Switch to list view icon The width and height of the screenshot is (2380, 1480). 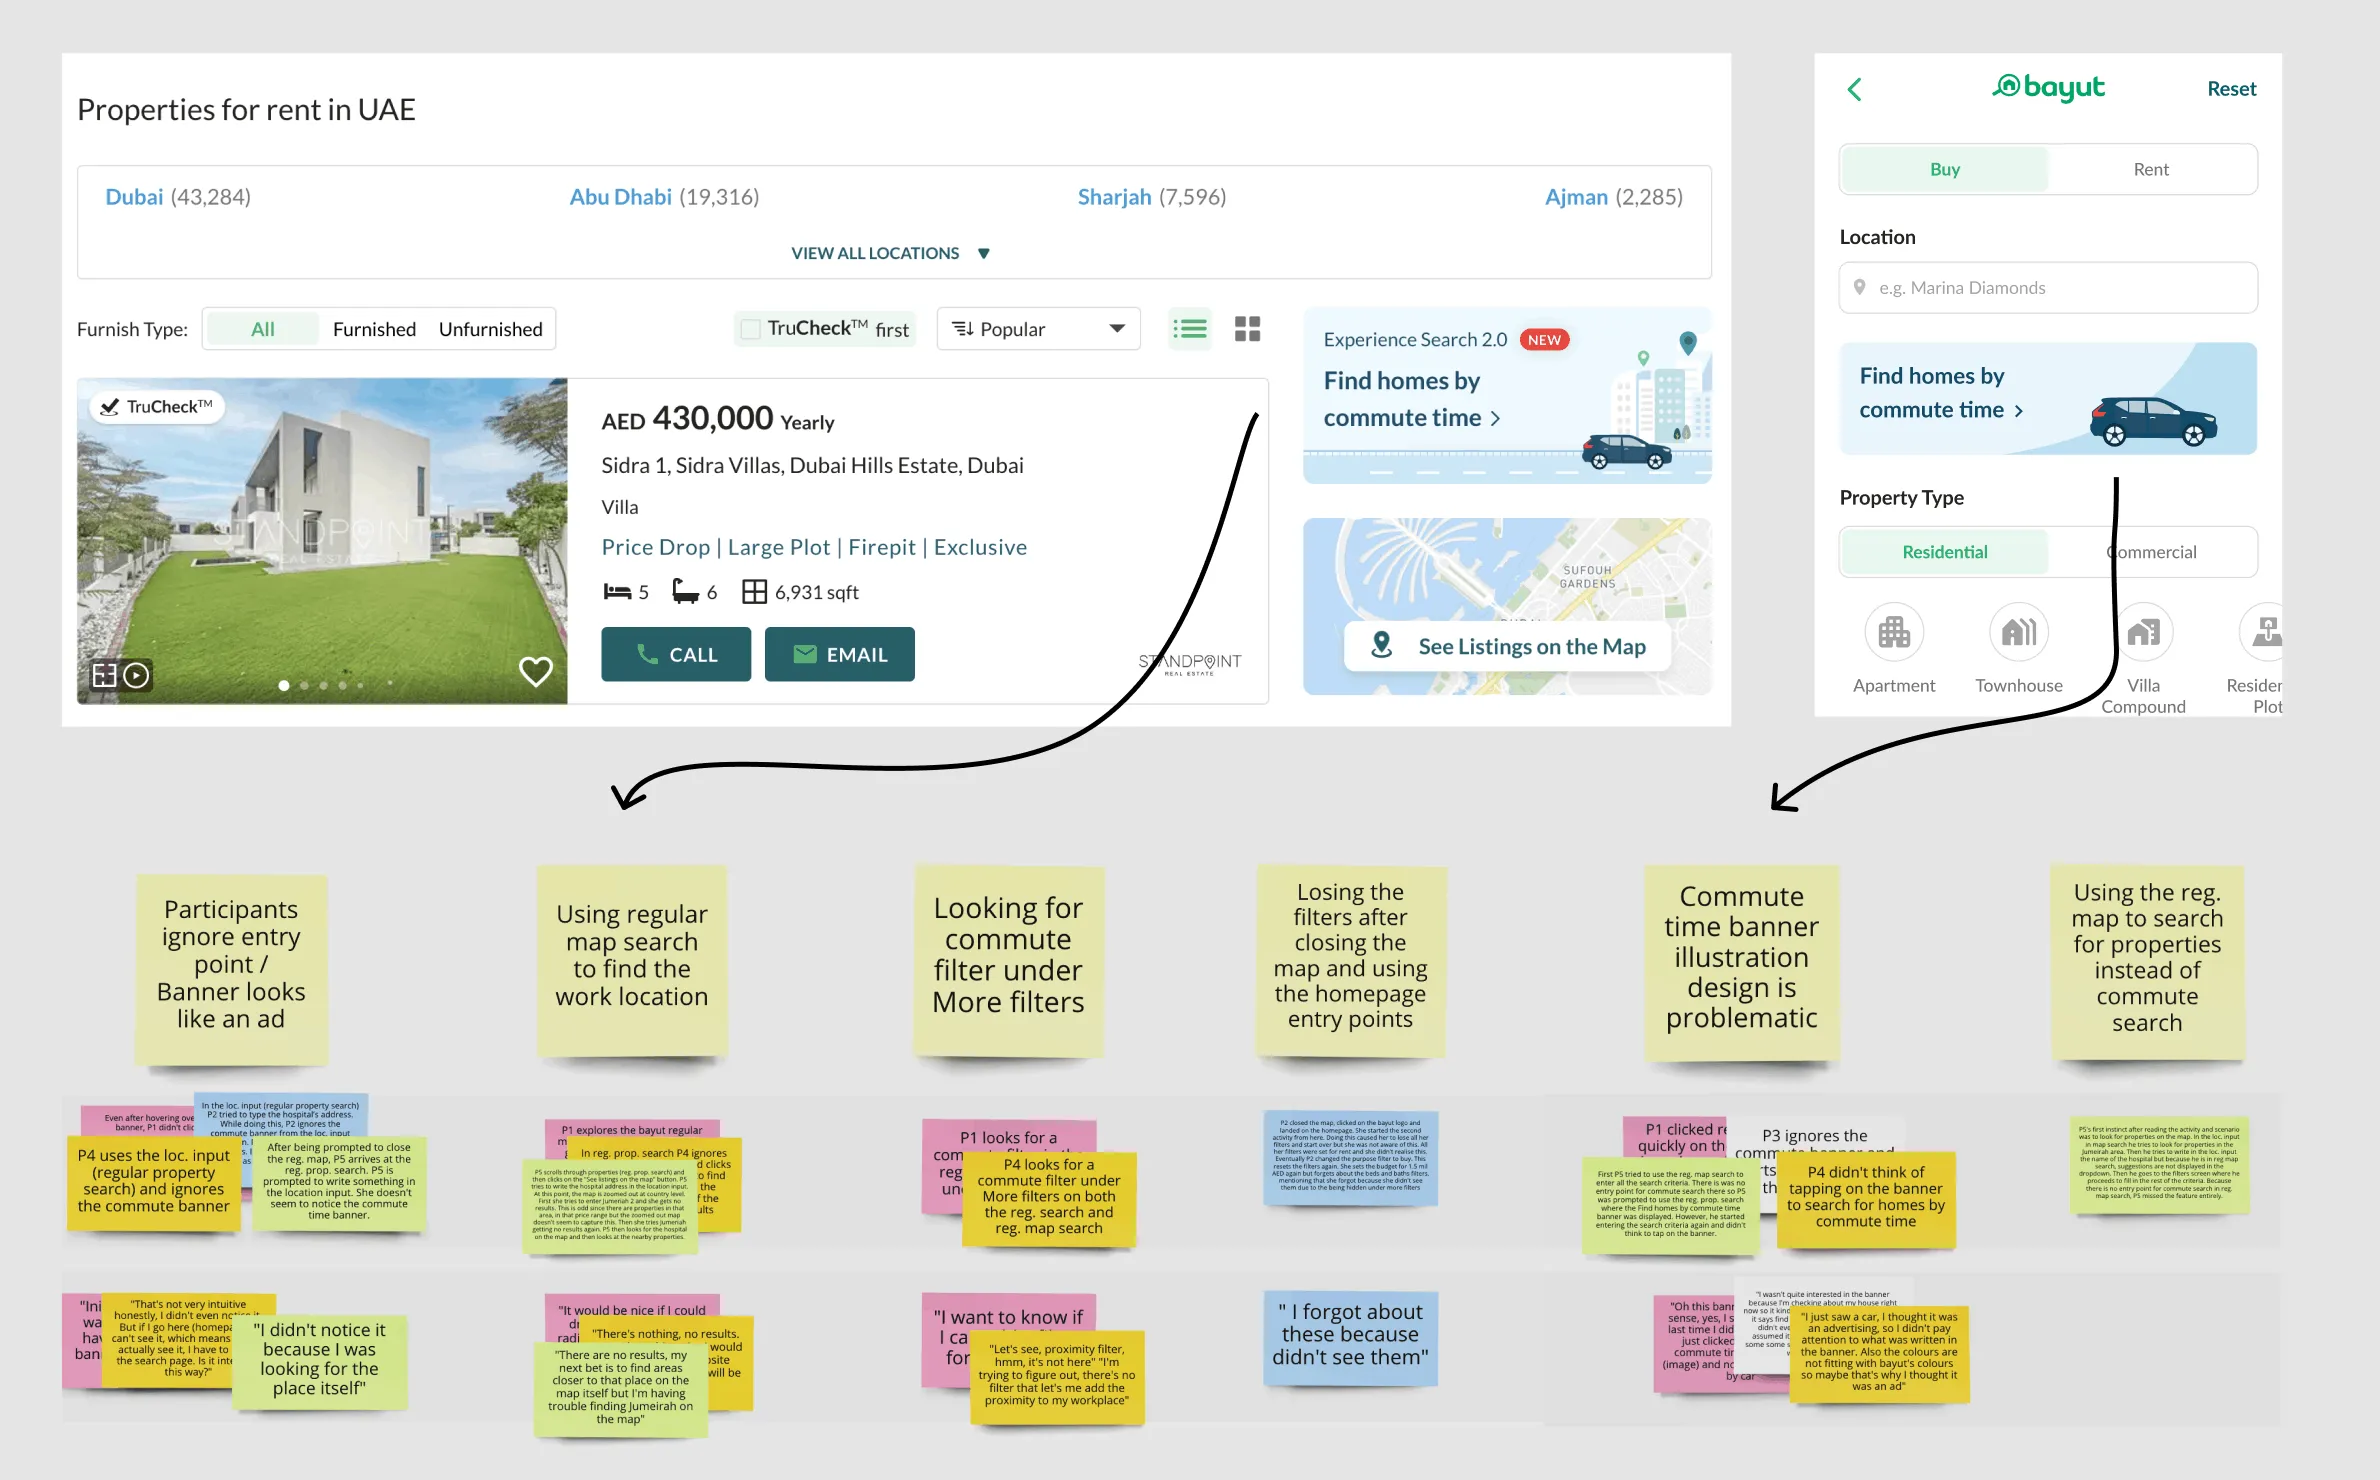1189,329
